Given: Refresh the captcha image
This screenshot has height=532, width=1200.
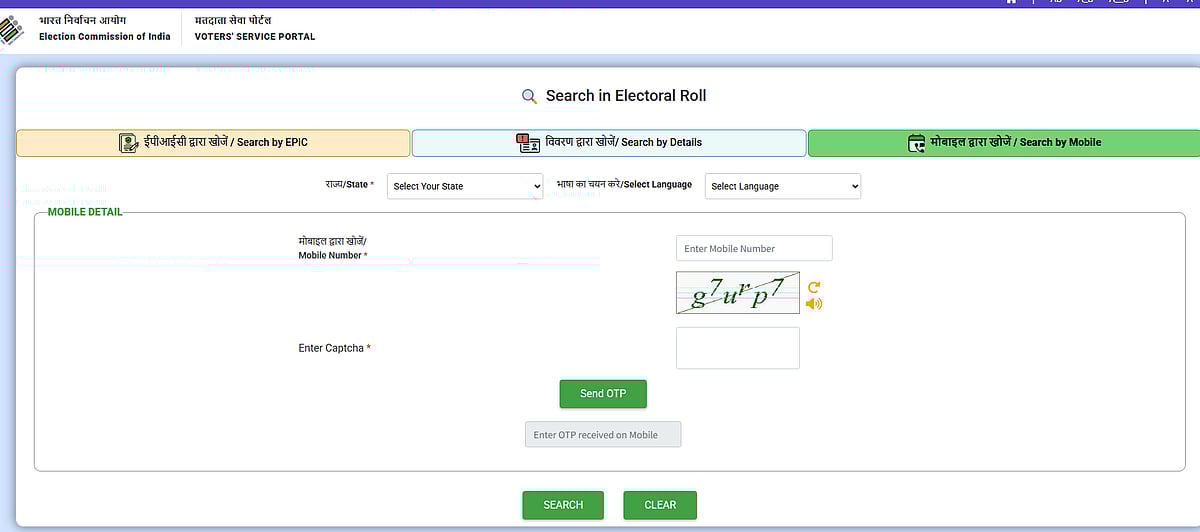Looking at the screenshot, I should pos(813,287).
